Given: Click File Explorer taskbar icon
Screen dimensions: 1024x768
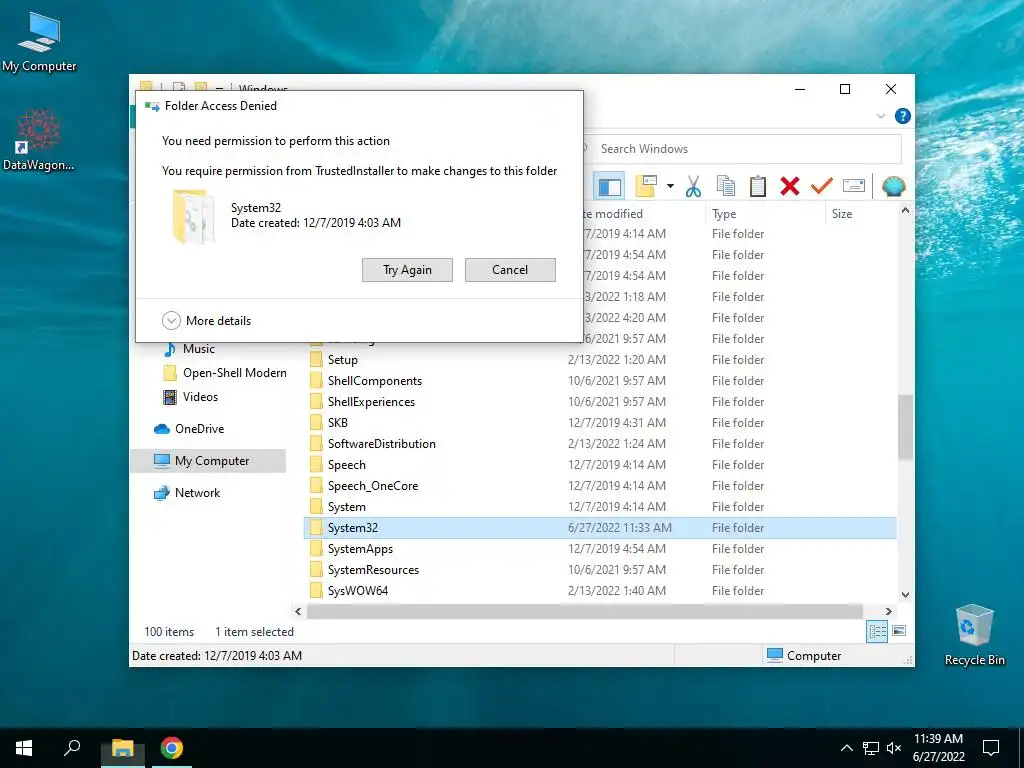Looking at the screenshot, I should [122, 748].
